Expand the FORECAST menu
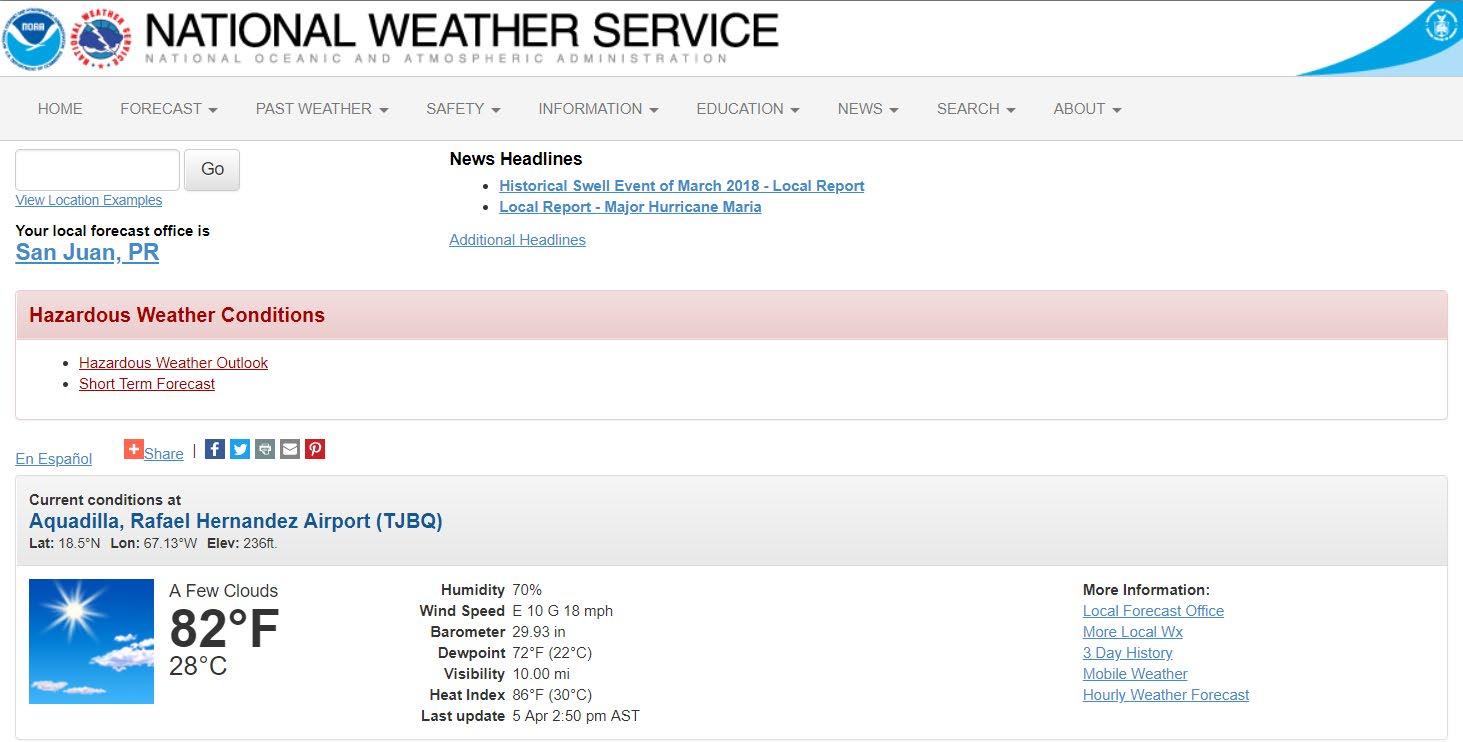 [x=169, y=109]
